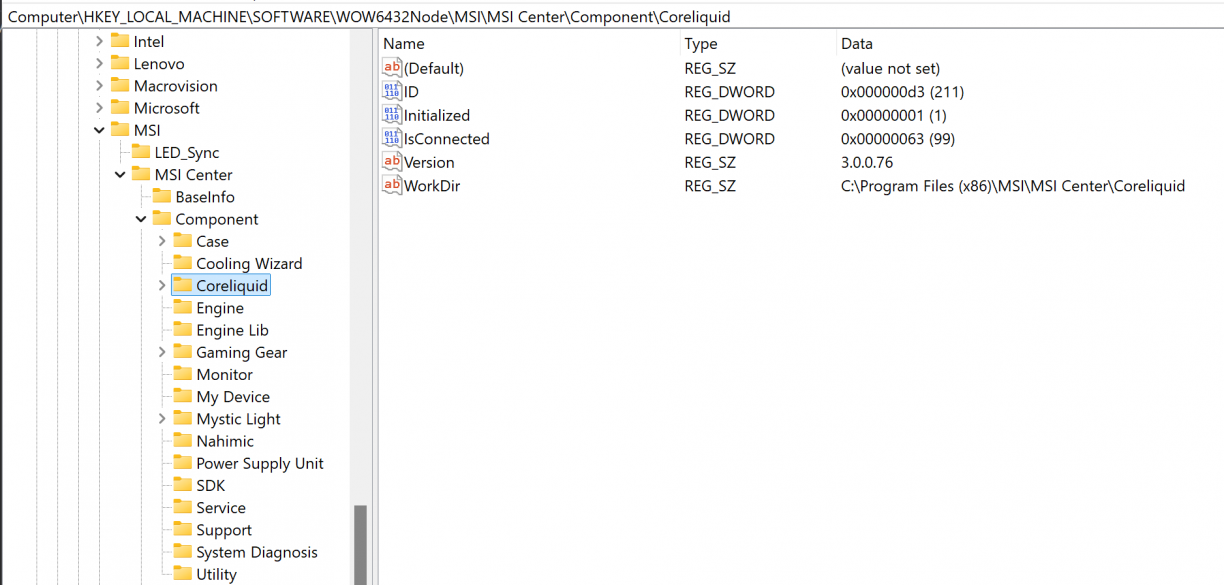The image size is (1224, 585).
Task: Click the IsConnected DWORD value icon
Action: pos(392,139)
